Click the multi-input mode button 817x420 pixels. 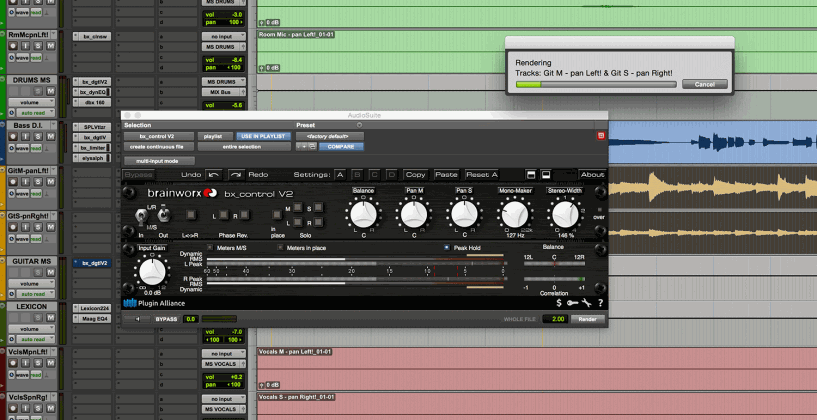(159, 161)
